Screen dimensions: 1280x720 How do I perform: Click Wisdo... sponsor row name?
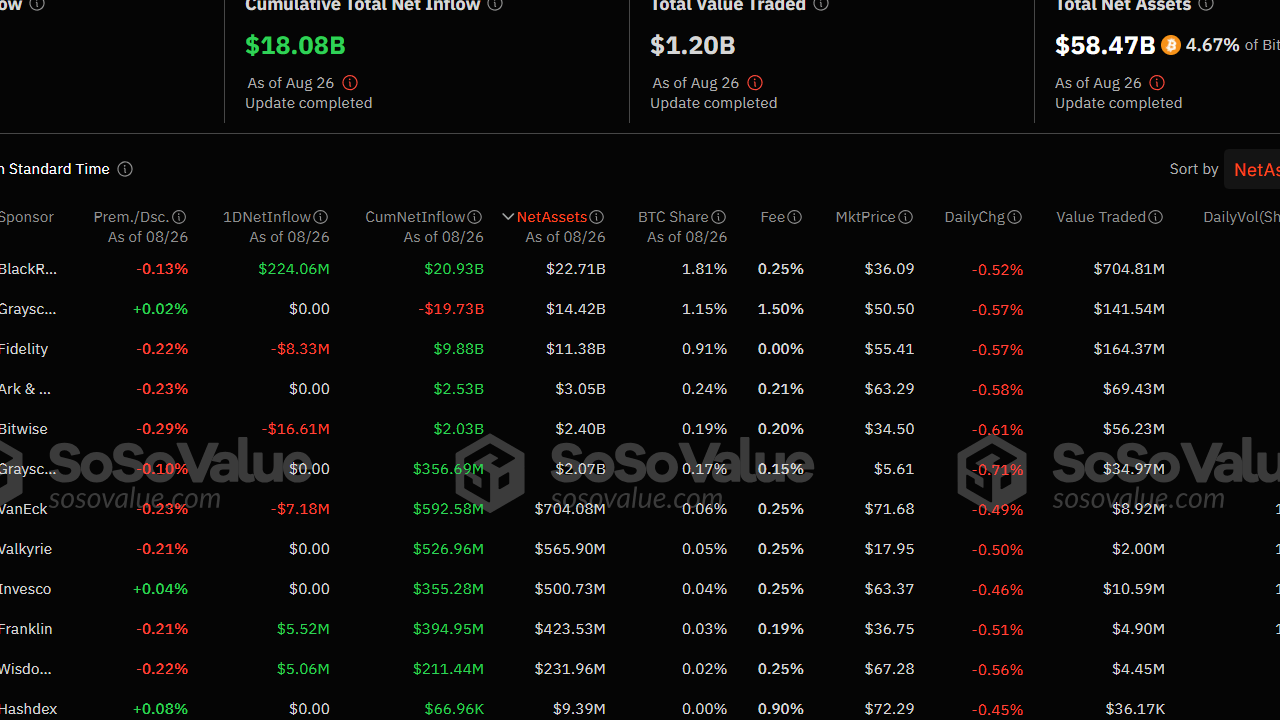[27, 669]
